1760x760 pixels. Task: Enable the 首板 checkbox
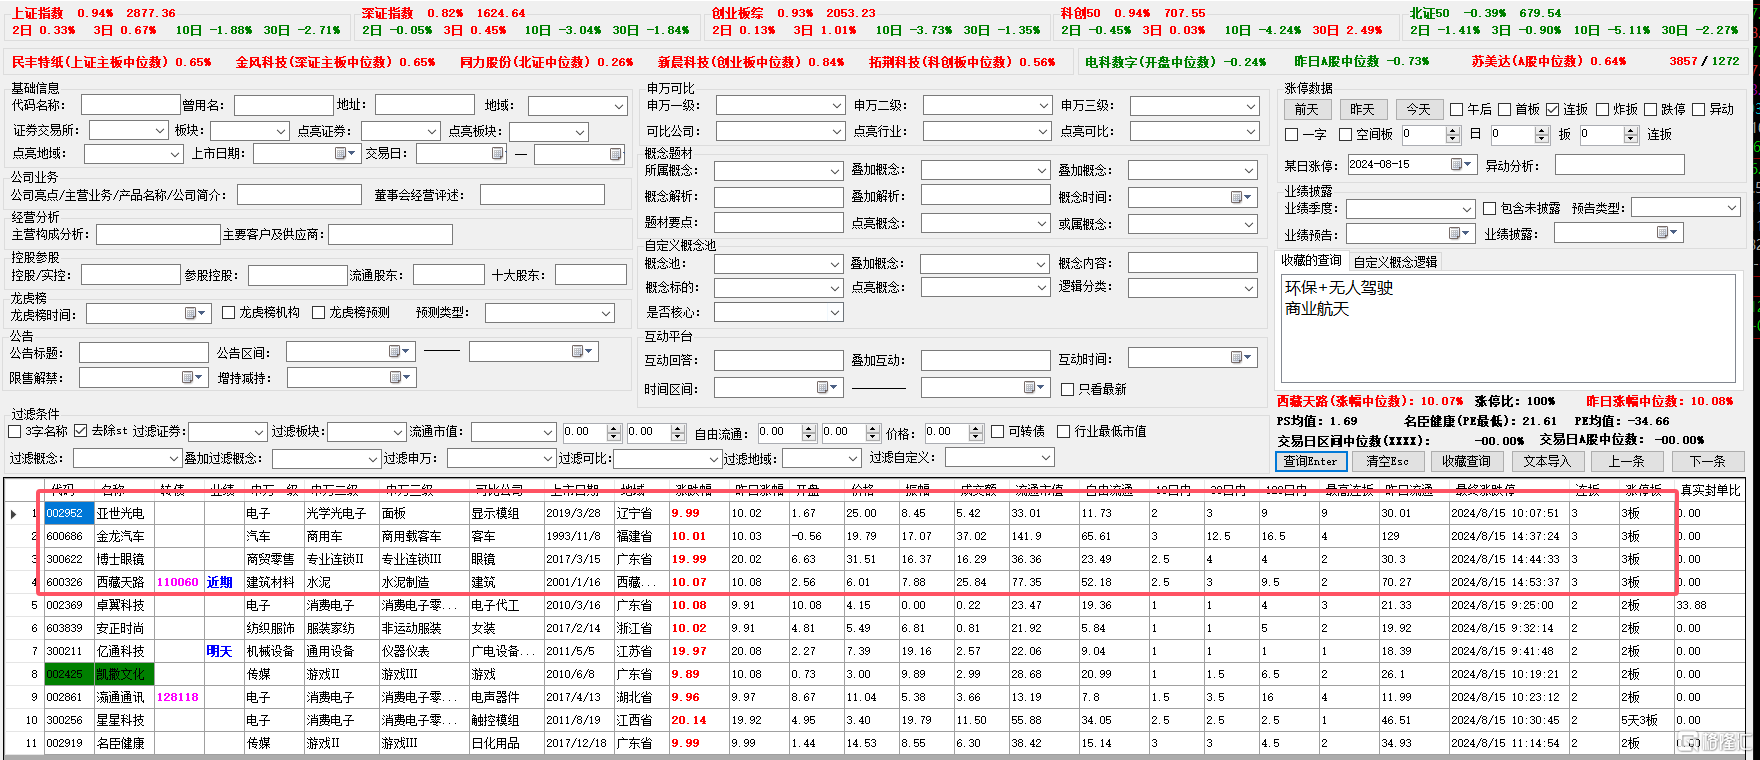click(1504, 110)
